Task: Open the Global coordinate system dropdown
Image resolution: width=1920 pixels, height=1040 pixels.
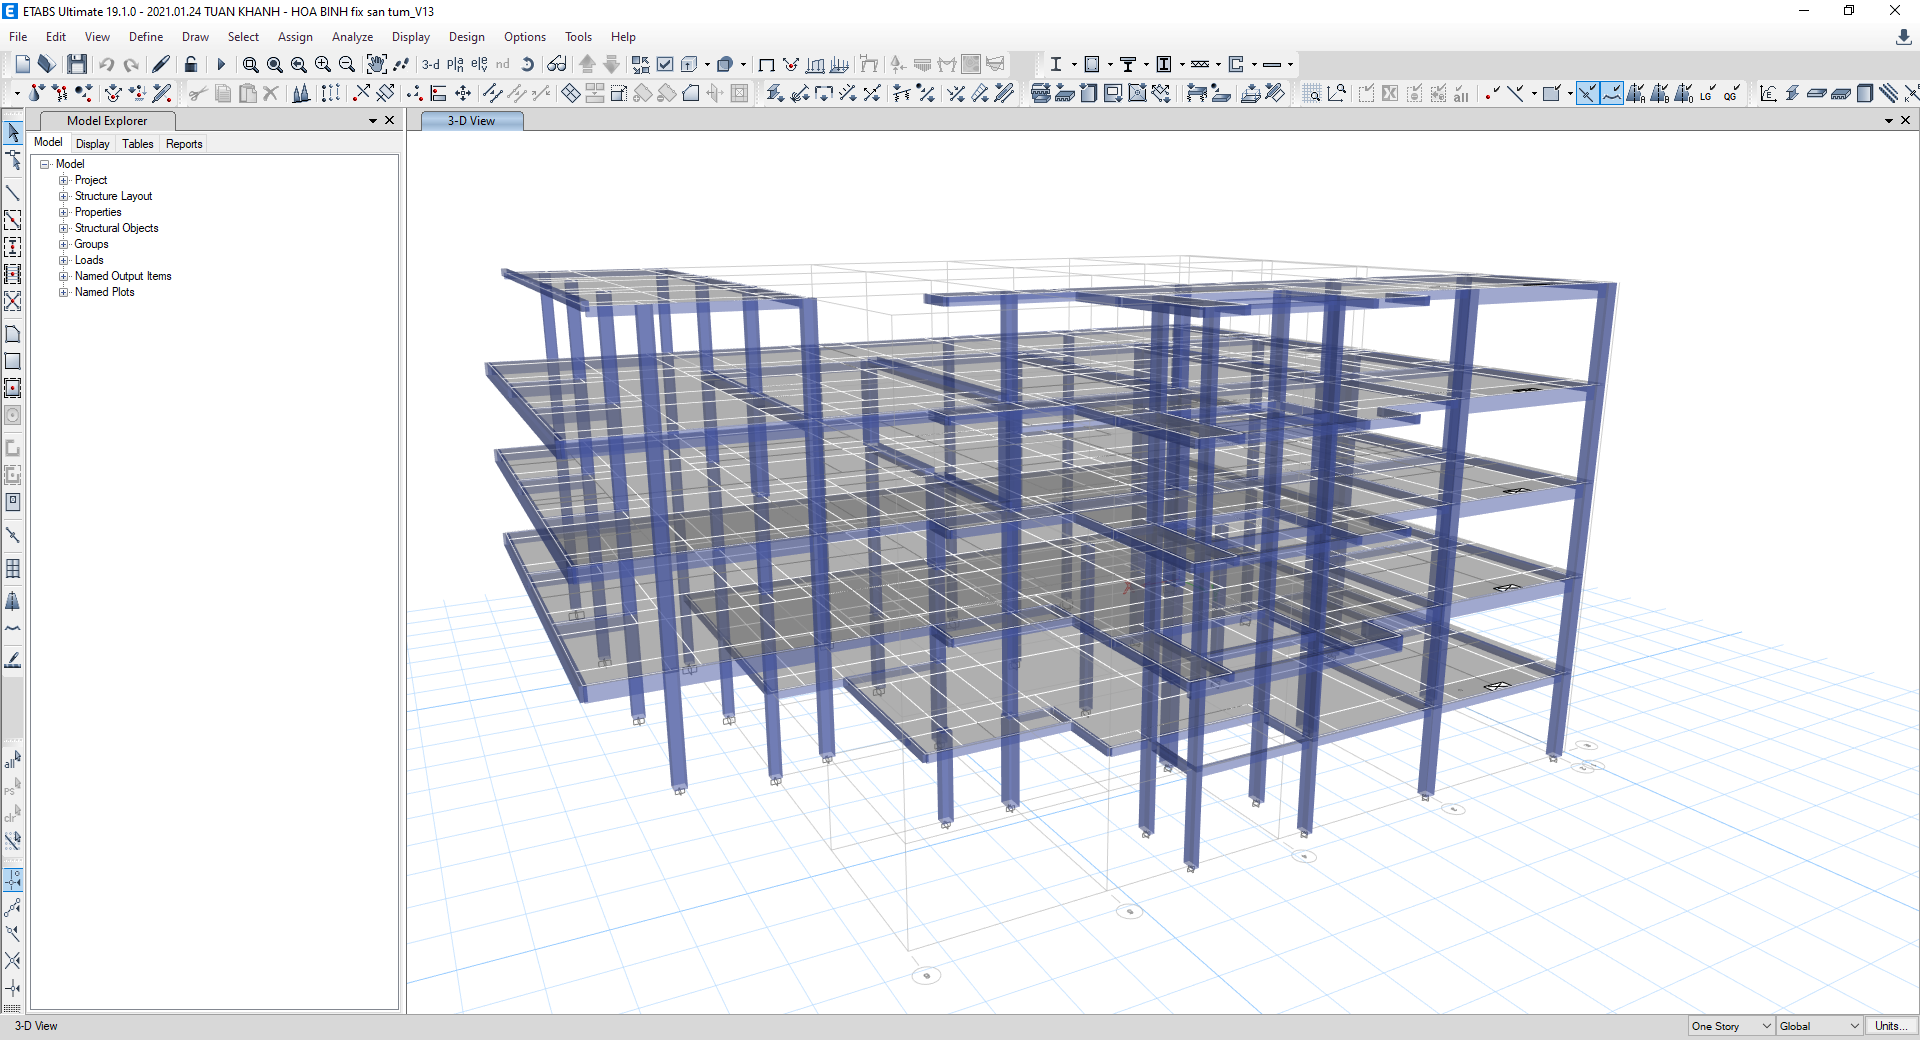Action: click(1820, 1026)
